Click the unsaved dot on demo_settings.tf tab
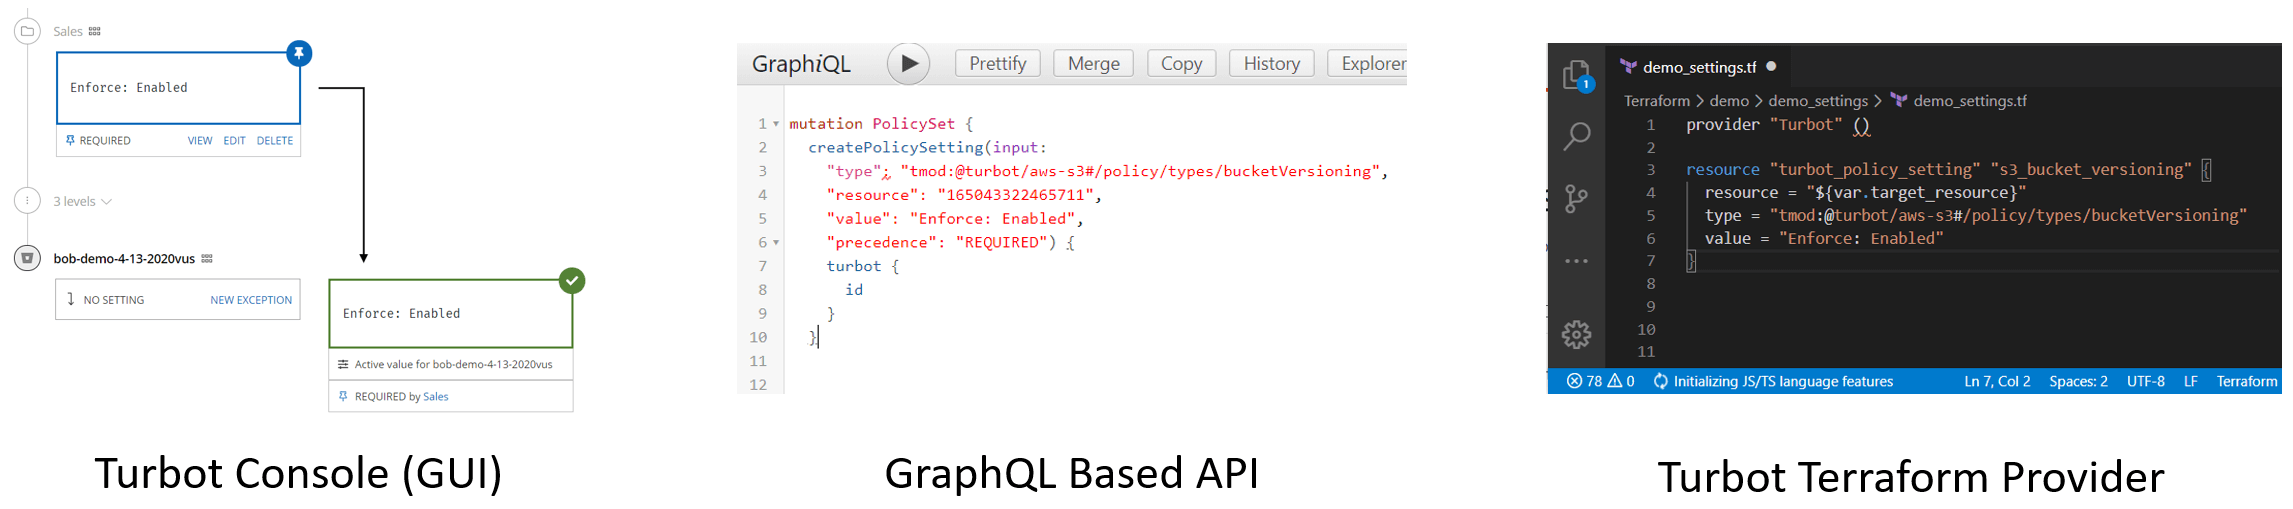The width and height of the screenshot is (2293, 509). pos(1771,66)
